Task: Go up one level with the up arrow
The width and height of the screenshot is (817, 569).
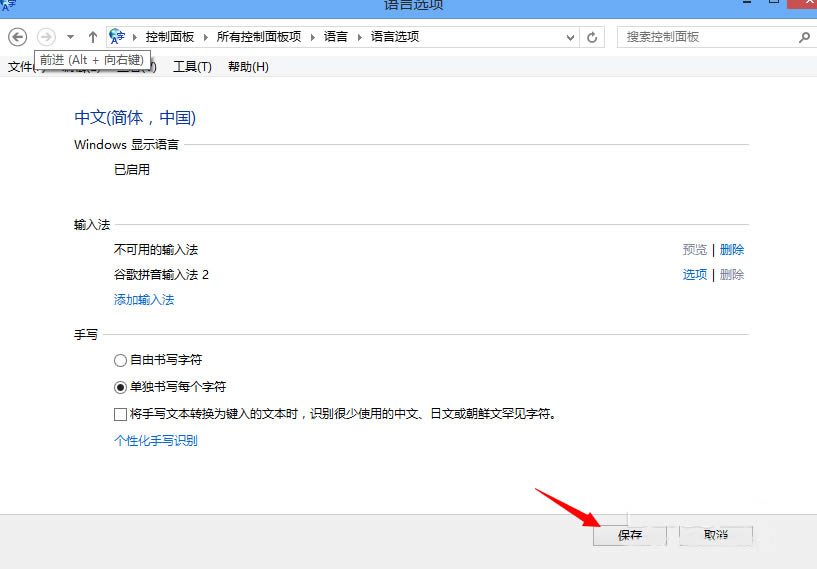Action: click(93, 37)
